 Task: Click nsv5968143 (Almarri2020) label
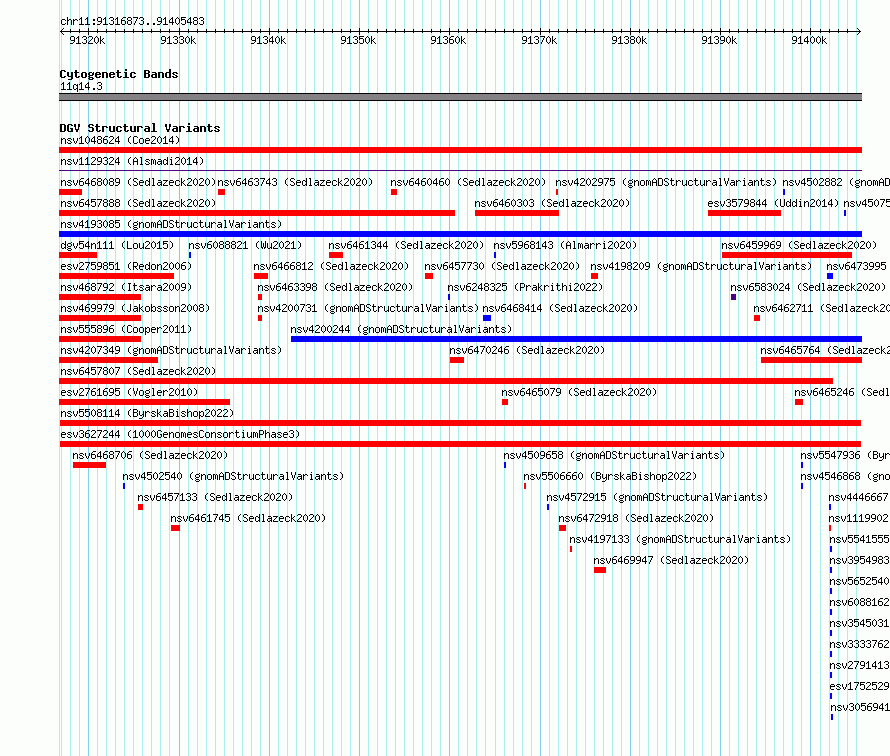565,245
